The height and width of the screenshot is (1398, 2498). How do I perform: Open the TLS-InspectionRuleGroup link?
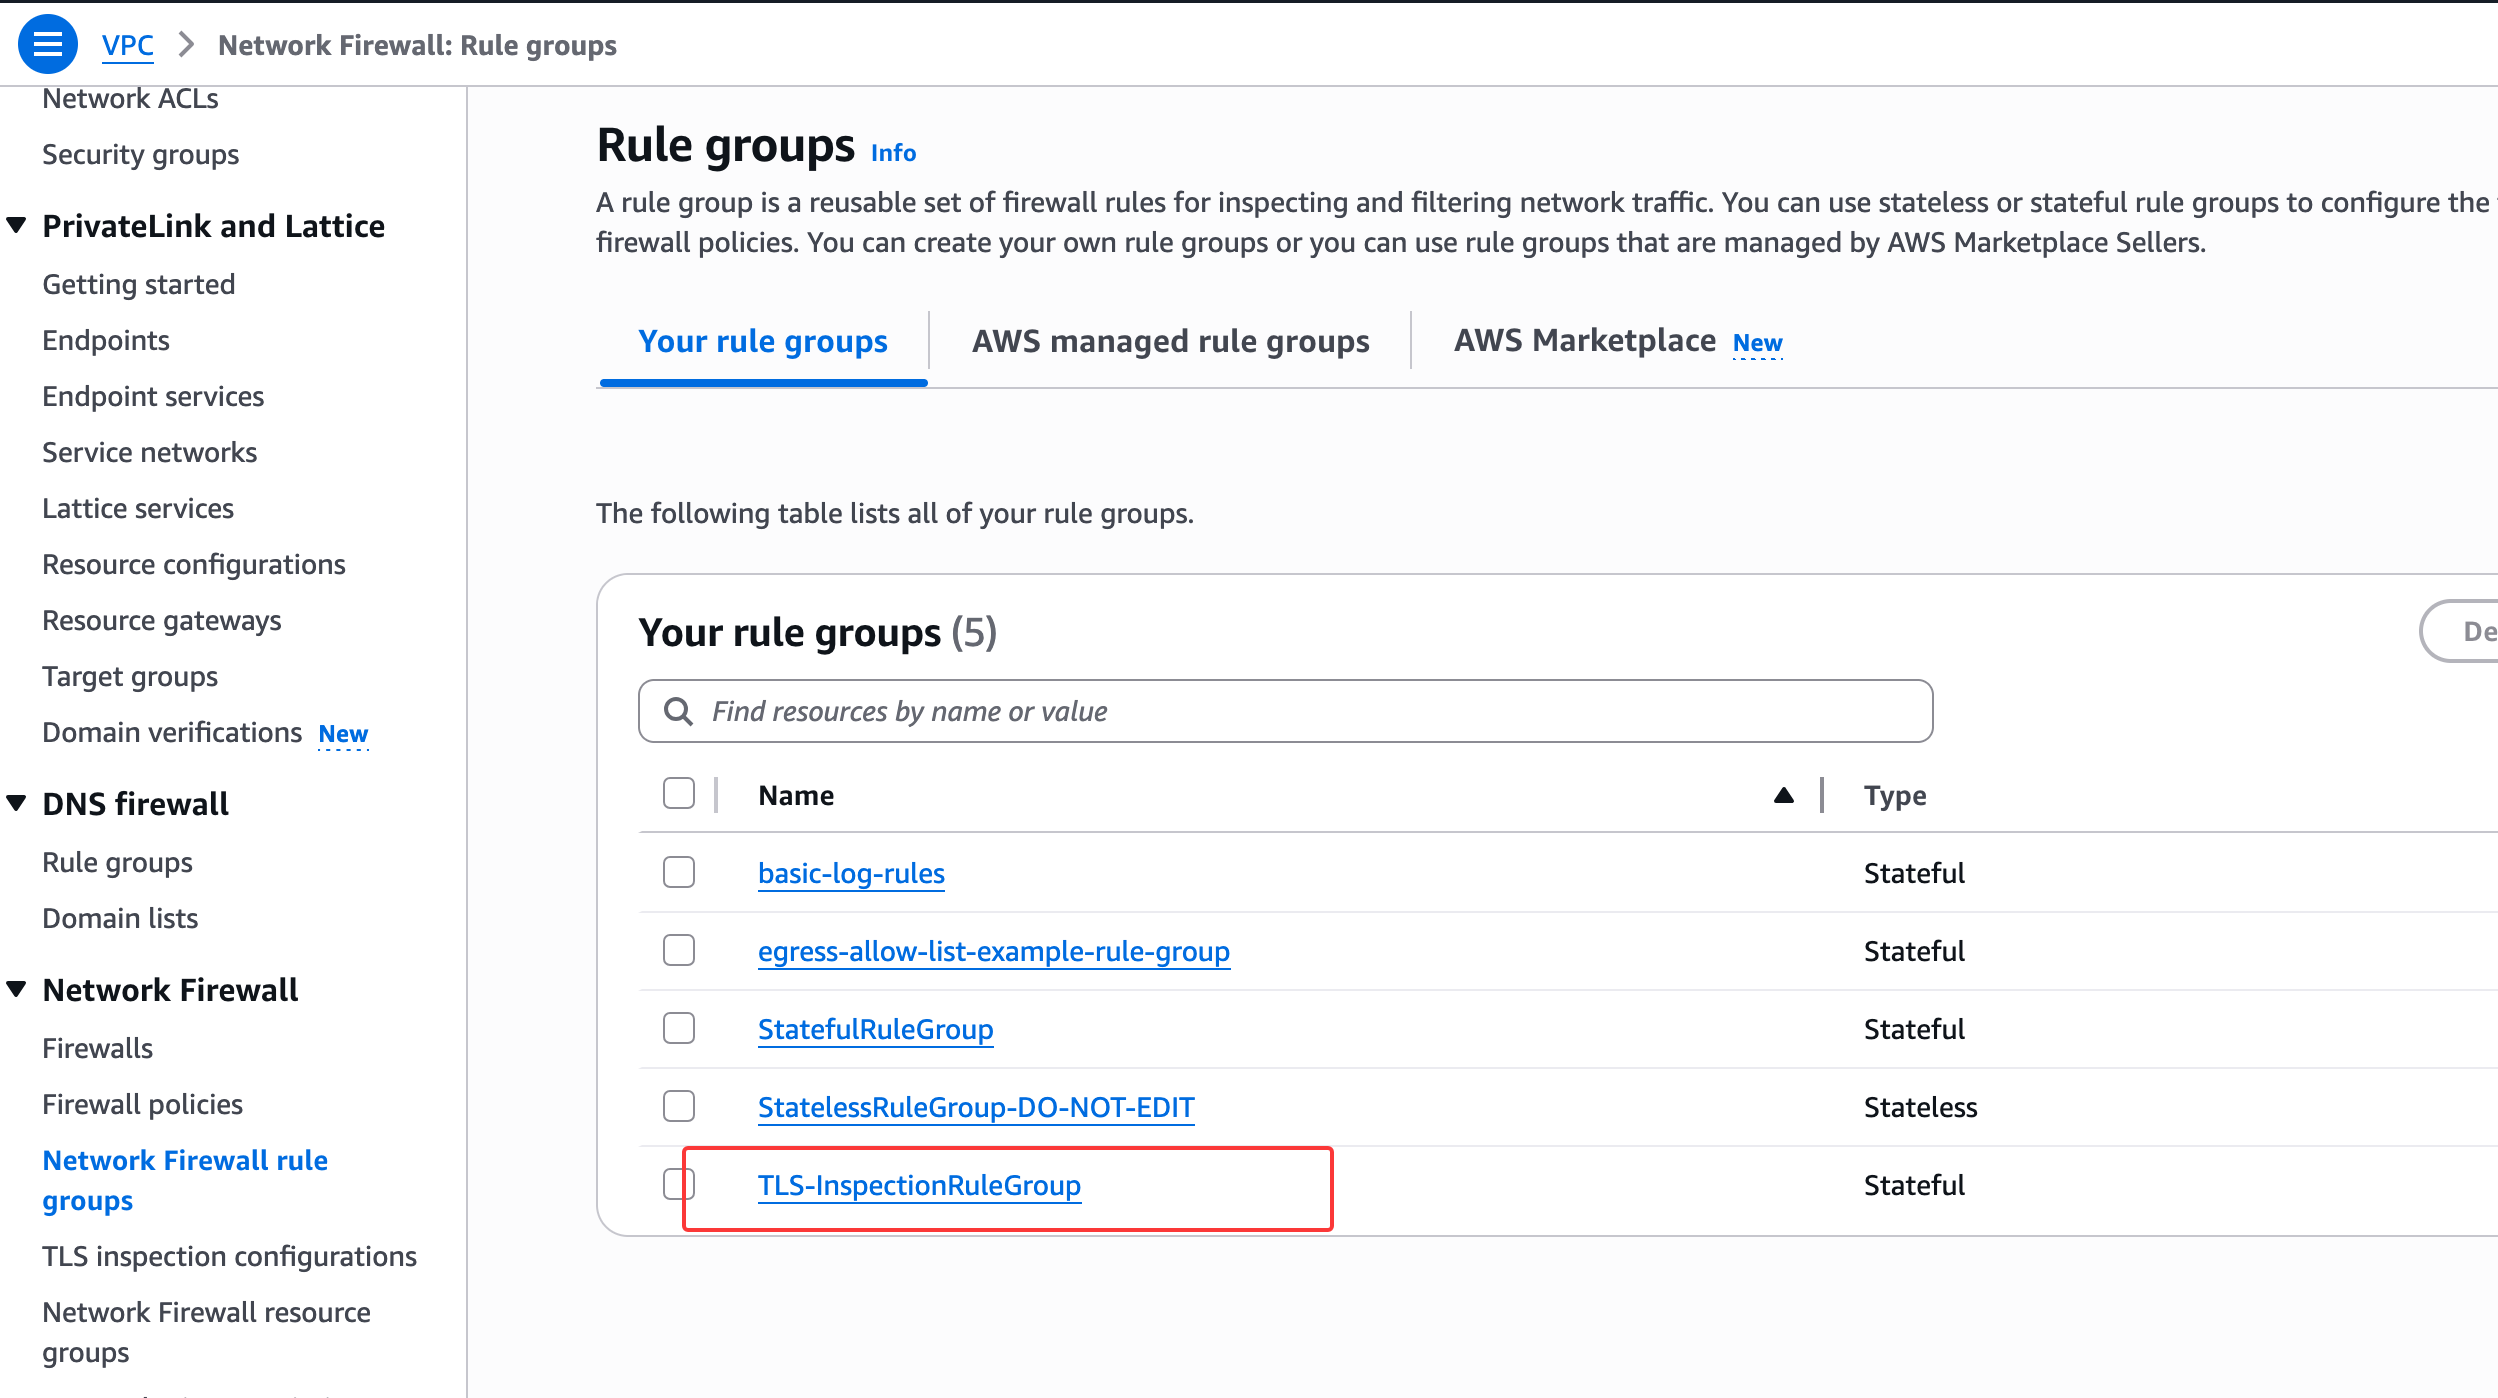918,1185
